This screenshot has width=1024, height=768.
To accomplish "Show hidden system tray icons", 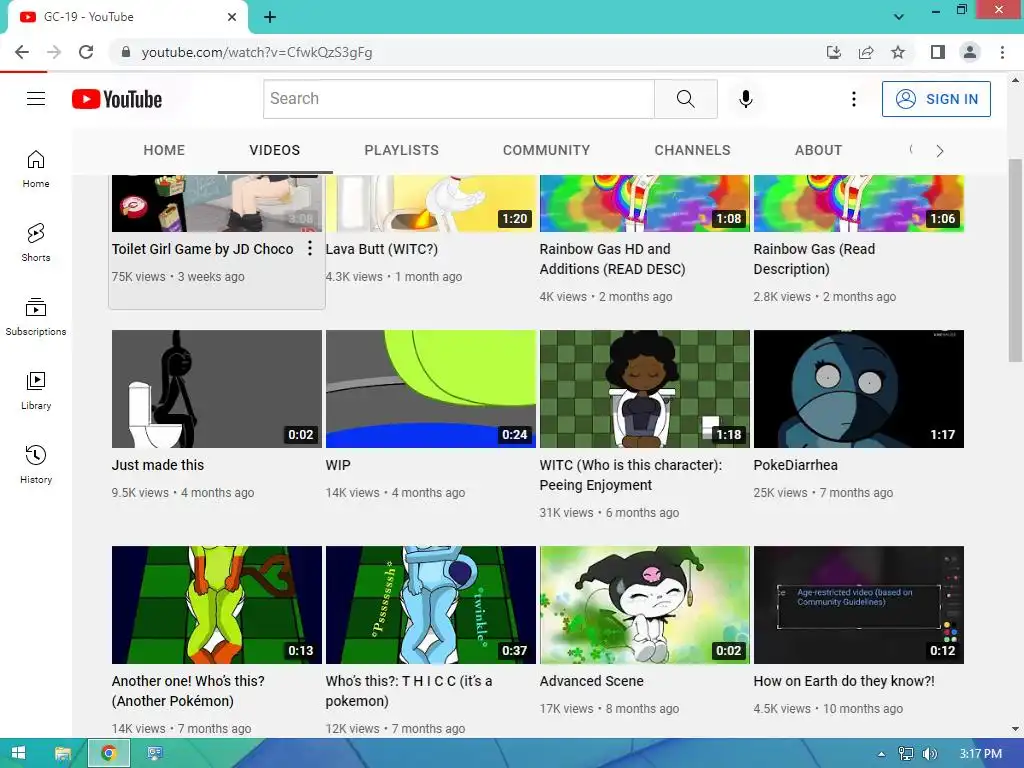I will click(882, 754).
